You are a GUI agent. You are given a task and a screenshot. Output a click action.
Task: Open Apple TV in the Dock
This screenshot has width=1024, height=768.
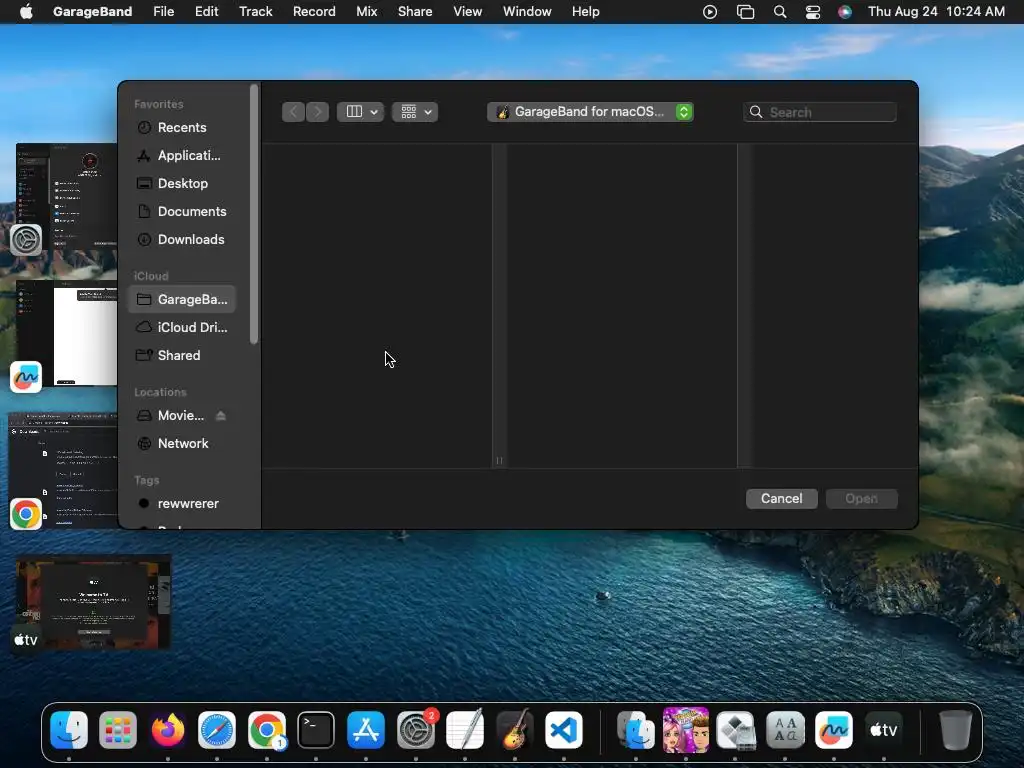point(884,729)
